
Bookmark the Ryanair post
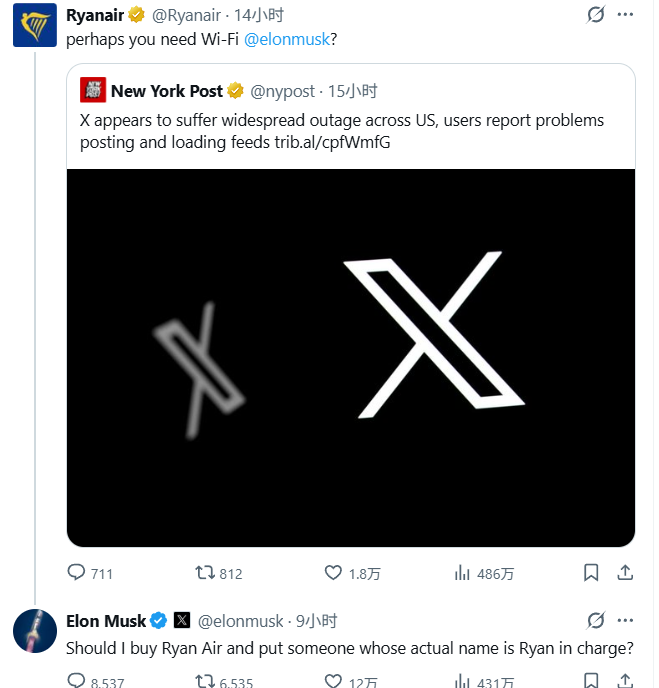point(591,573)
